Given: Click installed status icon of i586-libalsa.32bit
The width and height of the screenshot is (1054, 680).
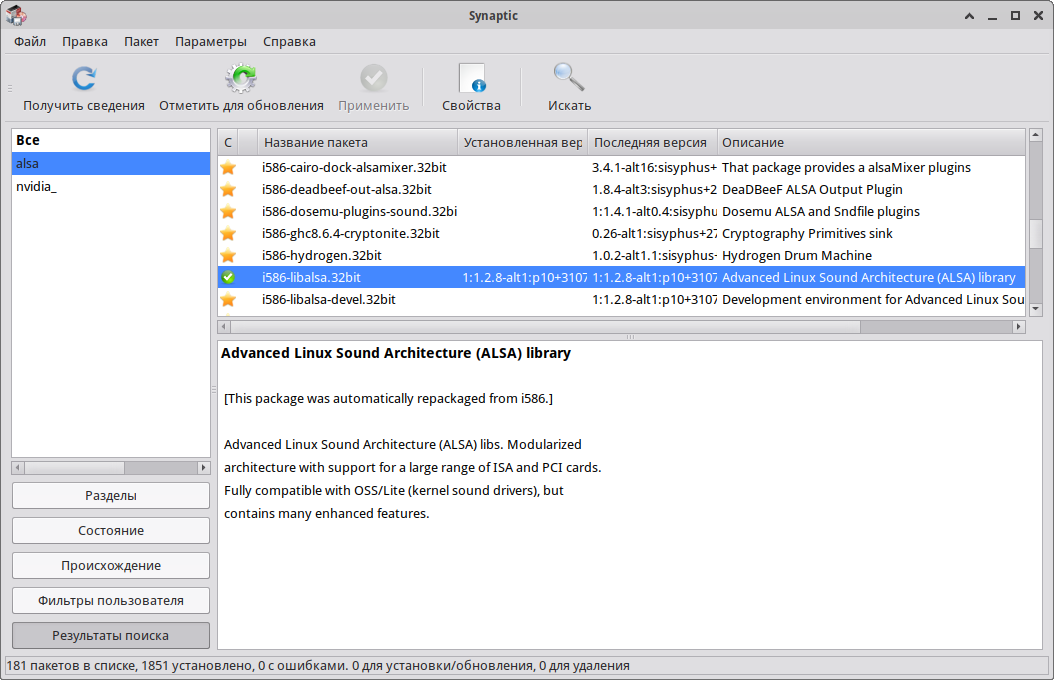Looking at the screenshot, I should (228, 277).
